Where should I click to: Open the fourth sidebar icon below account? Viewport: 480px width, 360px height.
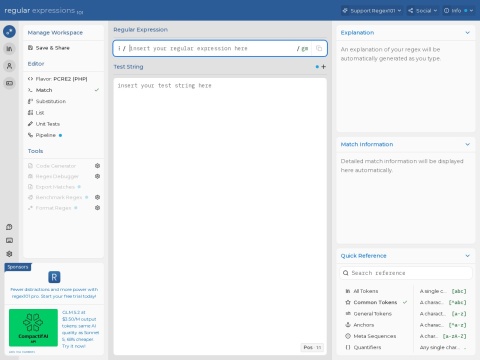tap(9, 83)
